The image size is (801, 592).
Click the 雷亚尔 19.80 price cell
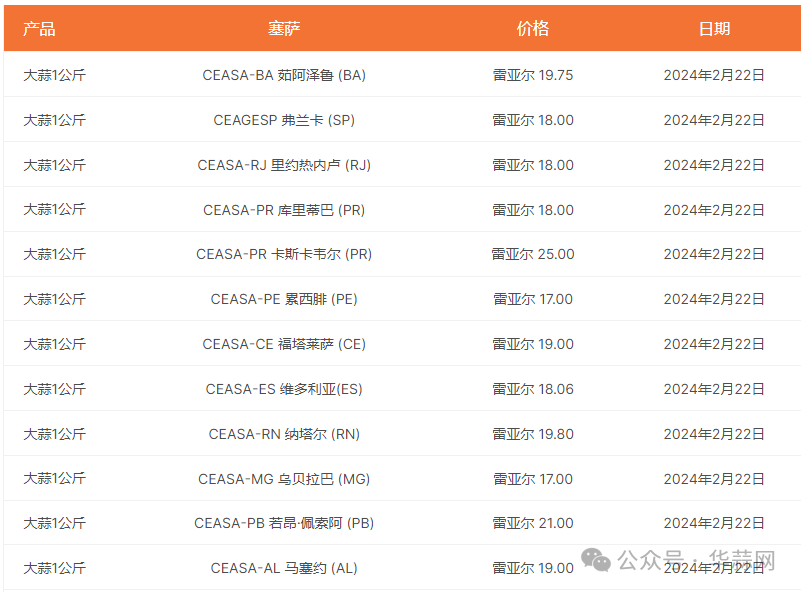533,434
